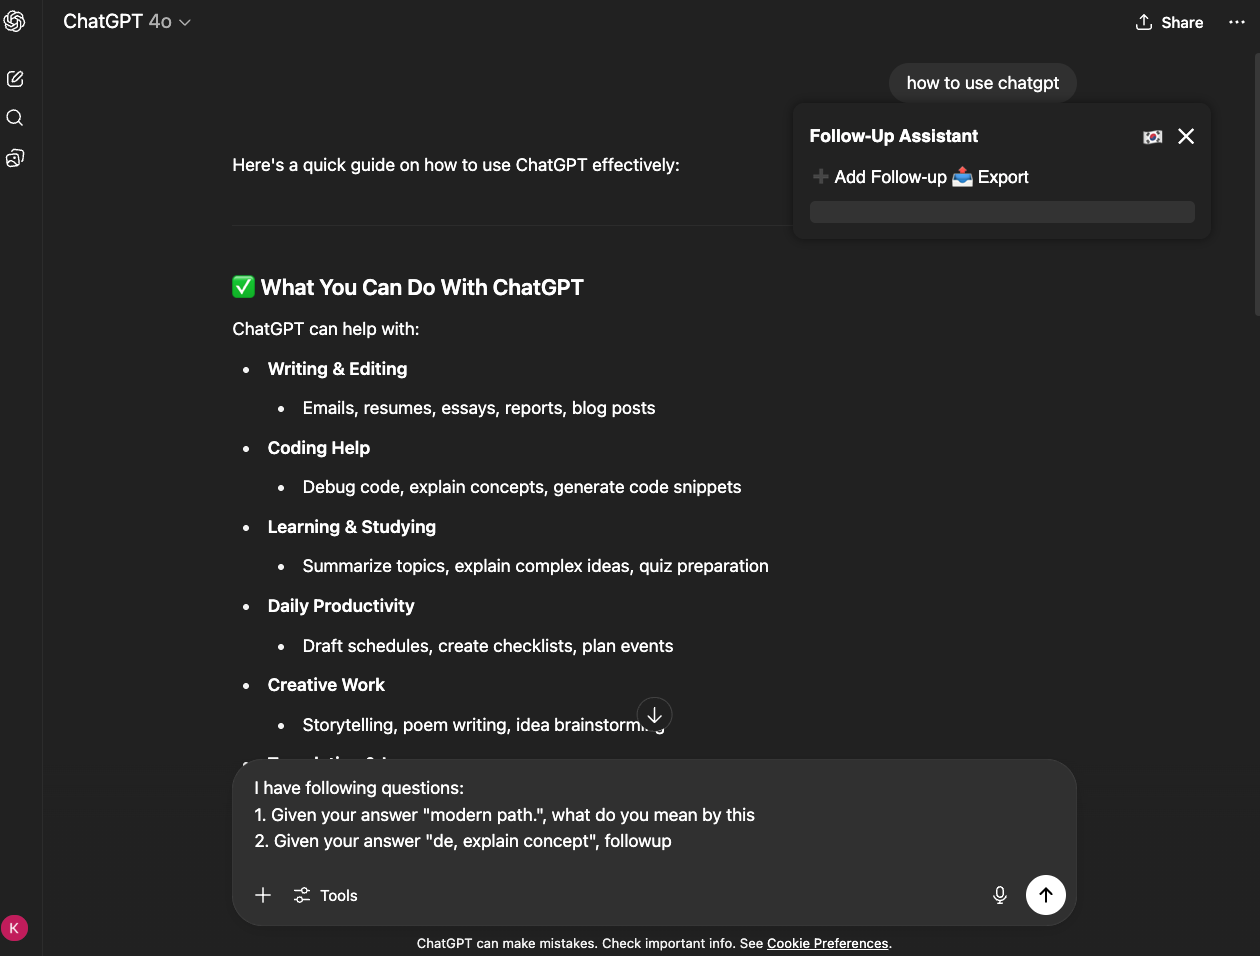The width and height of the screenshot is (1260, 956).
Task: Open the three-dots more options menu
Action: coord(1237,22)
